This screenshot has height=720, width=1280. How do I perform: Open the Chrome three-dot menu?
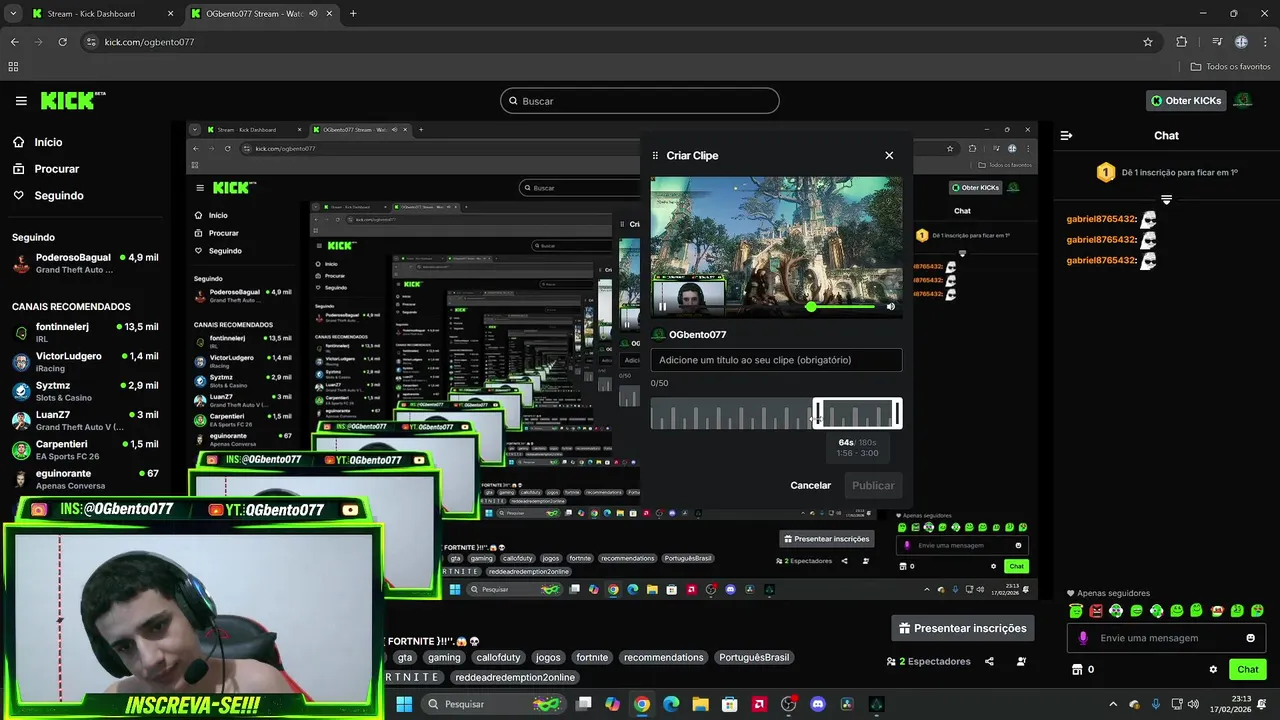[x=1265, y=42]
